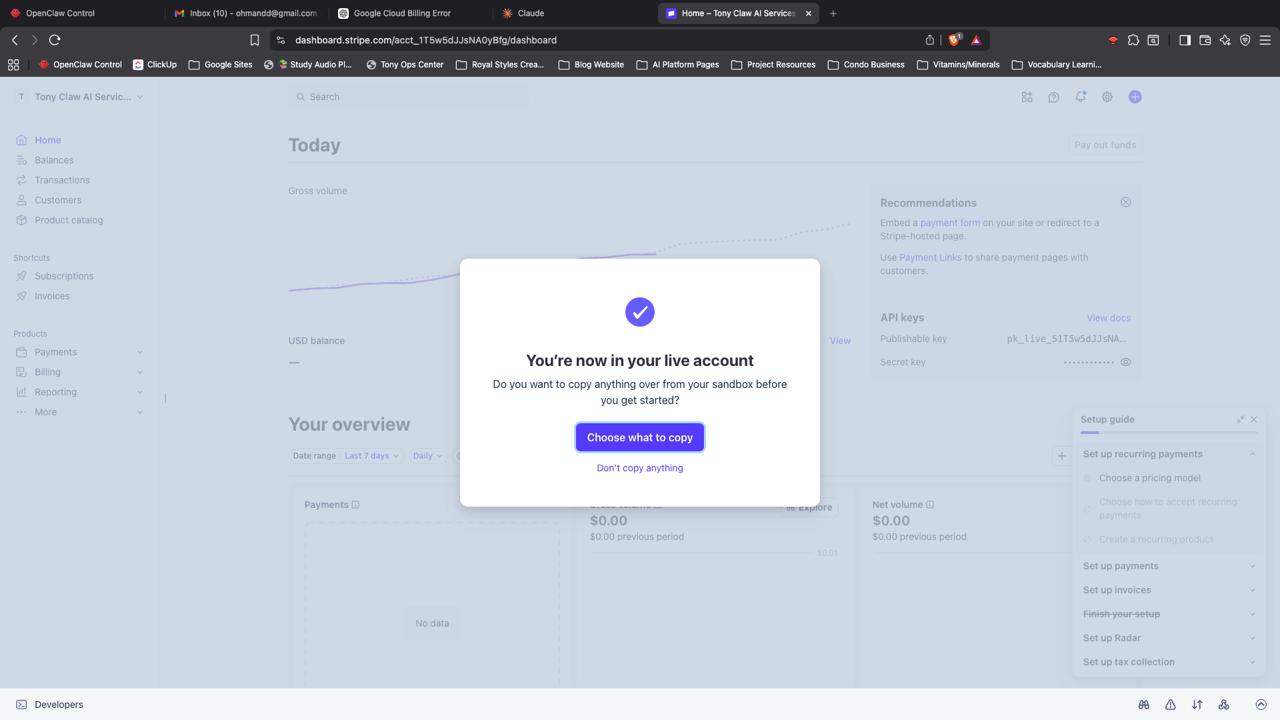The image size is (1280, 720).
Task: Open Tony Claw AI account switcher dropdown
Action: 81,97
